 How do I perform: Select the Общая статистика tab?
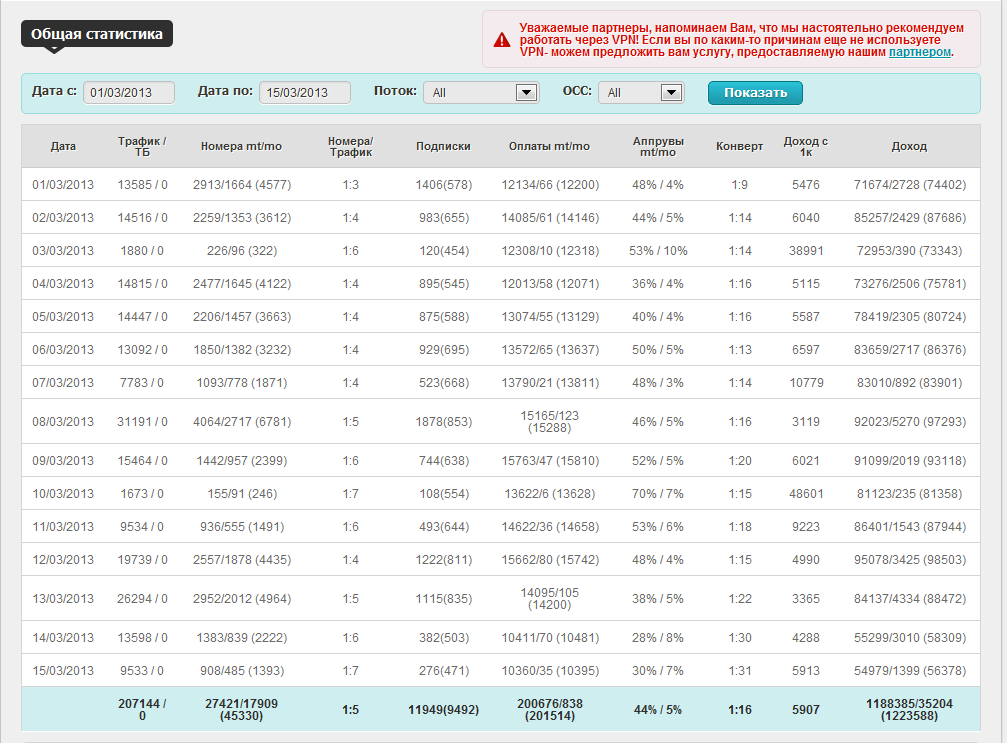coord(97,34)
